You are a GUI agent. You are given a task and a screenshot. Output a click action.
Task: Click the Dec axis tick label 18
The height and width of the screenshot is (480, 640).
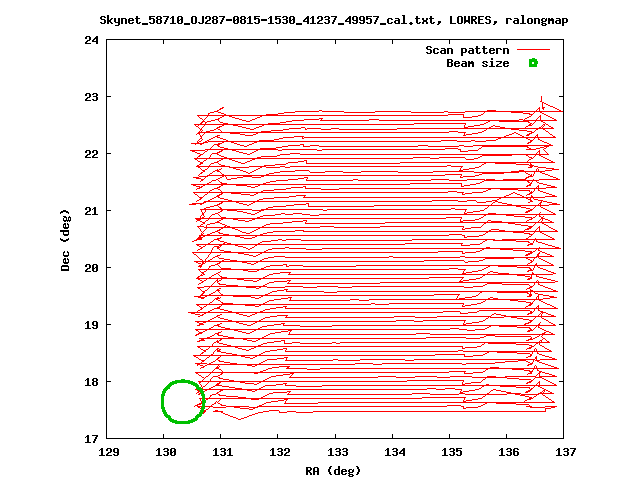coord(91,382)
